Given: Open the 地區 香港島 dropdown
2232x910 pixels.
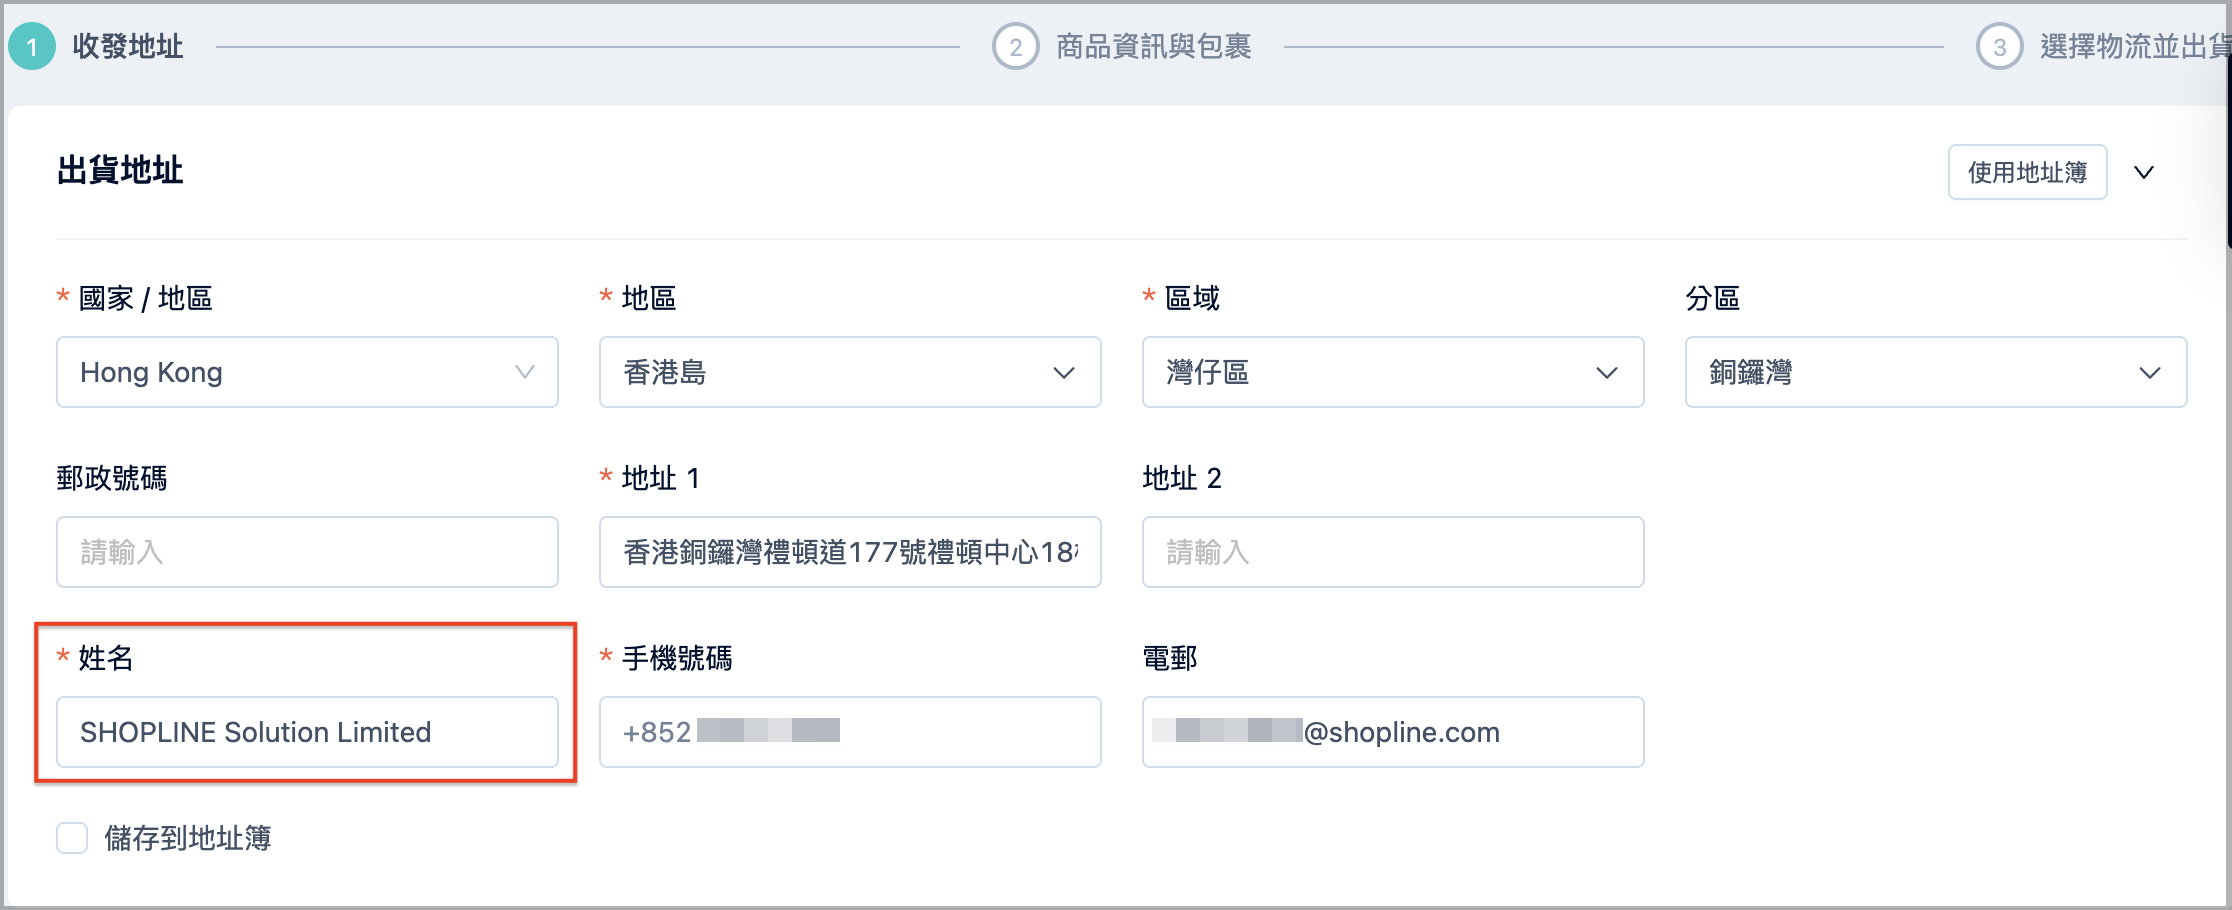Looking at the screenshot, I should click(x=850, y=372).
